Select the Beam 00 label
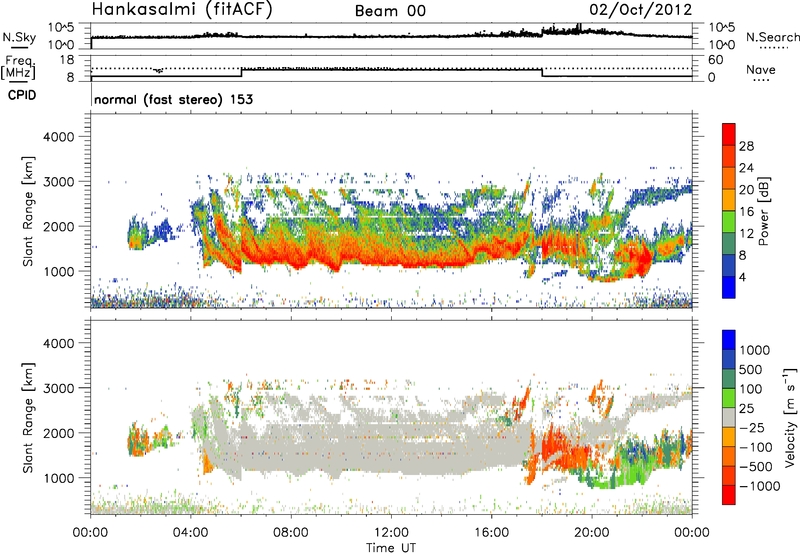The width and height of the screenshot is (800, 554). (x=390, y=11)
